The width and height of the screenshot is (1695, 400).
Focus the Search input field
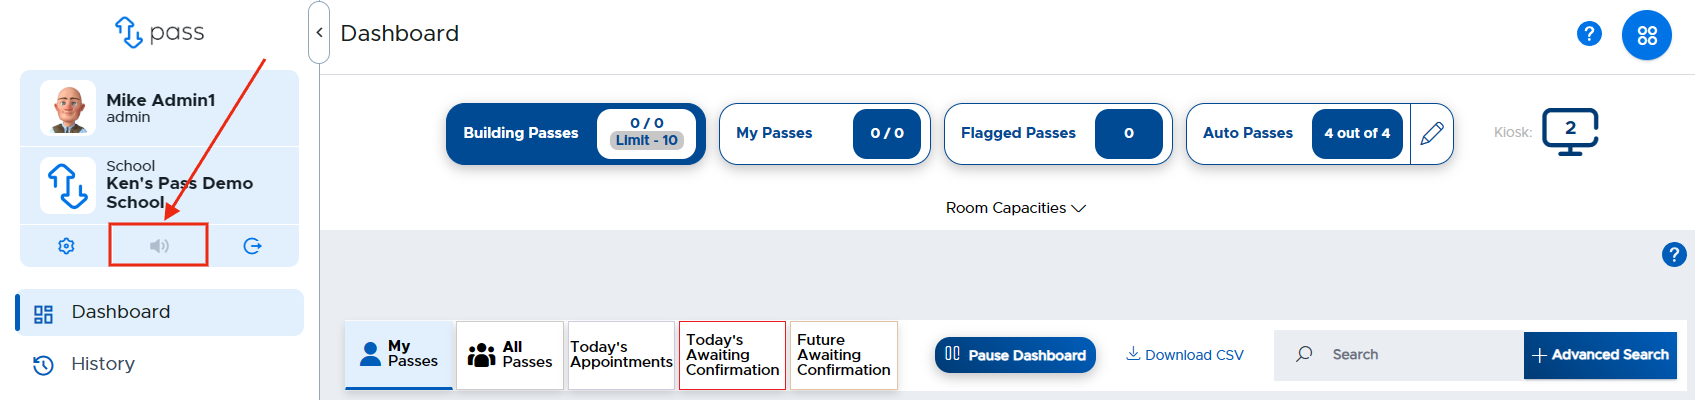tap(1399, 355)
